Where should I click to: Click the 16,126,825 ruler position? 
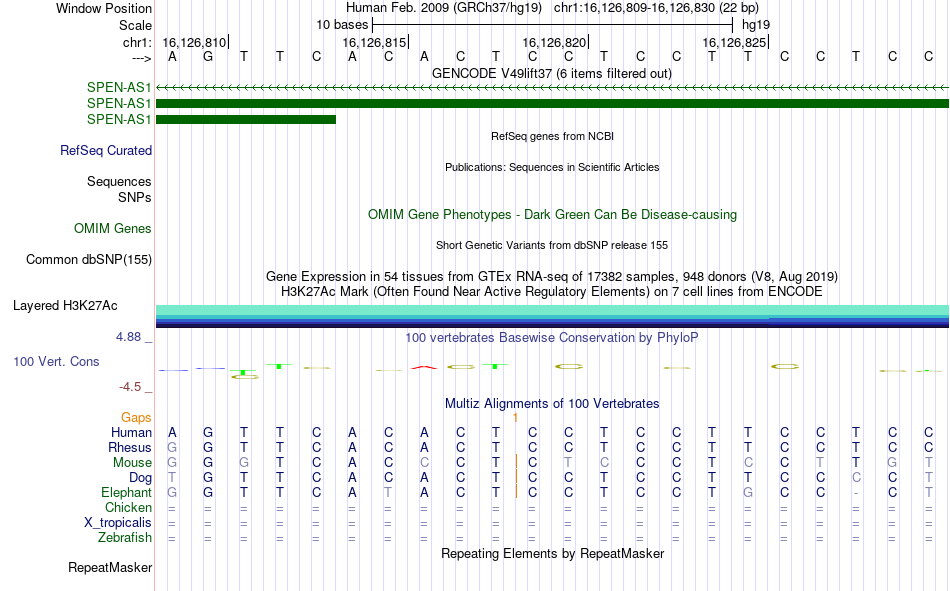point(734,42)
